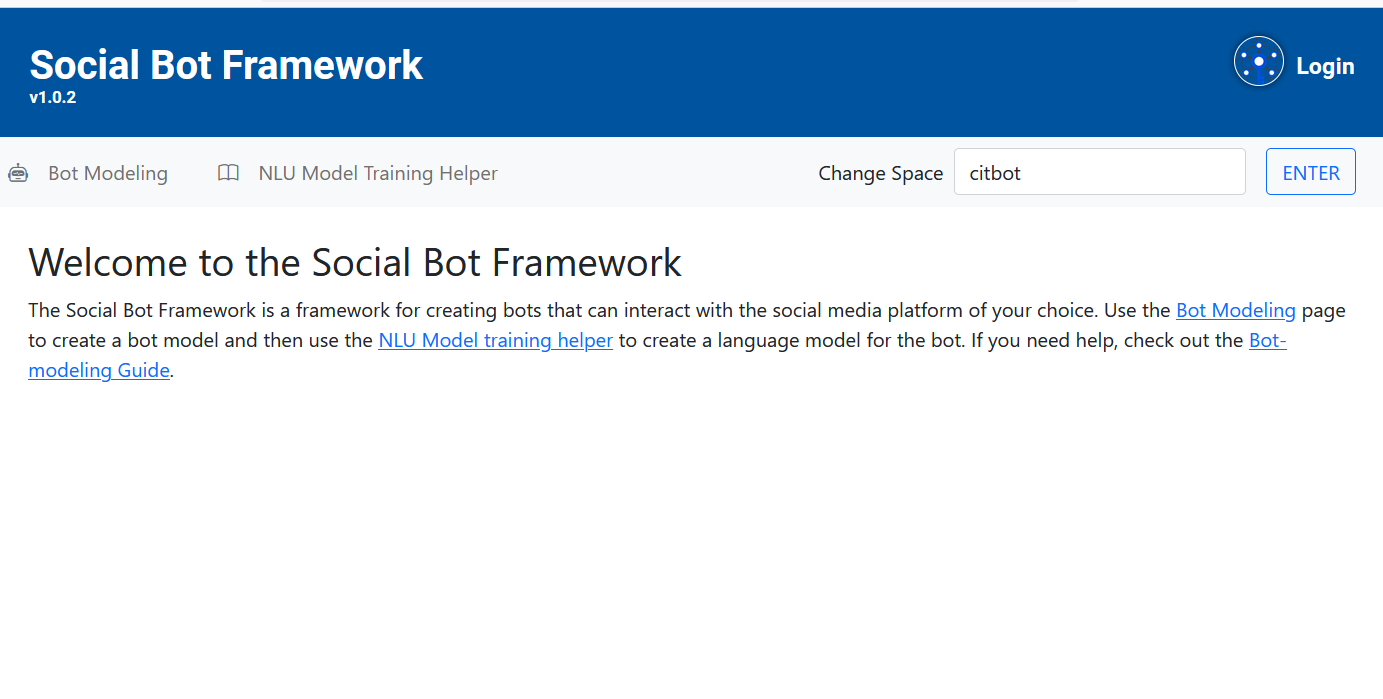1383x699 pixels.
Task: Click the Welcome to the Social Bot Framework heading
Action: pos(355,262)
